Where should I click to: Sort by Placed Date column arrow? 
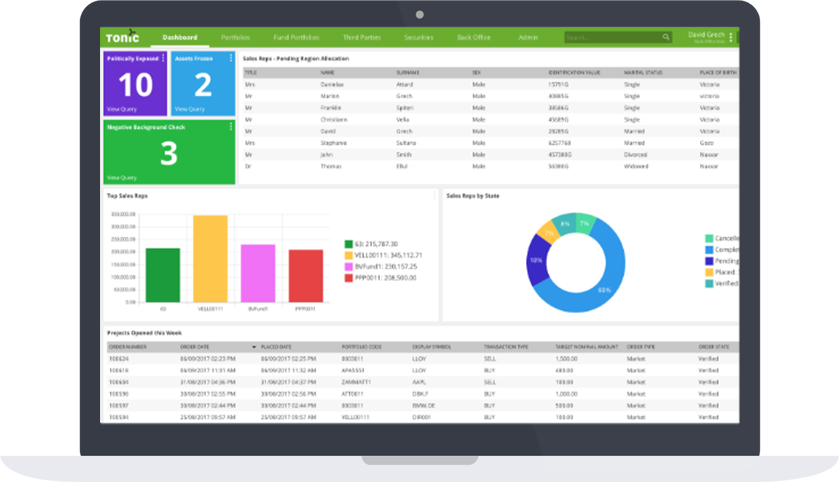254,346
